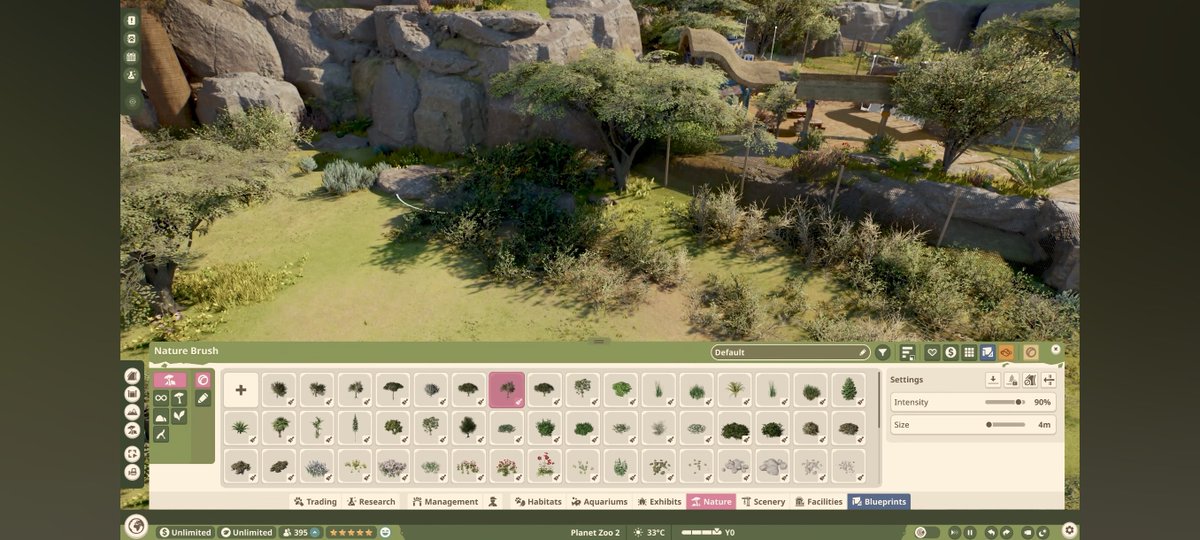The width and height of the screenshot is (1200, 540).
Task: Open the terrain mountain sidebar icon
Action: [132, 412]
